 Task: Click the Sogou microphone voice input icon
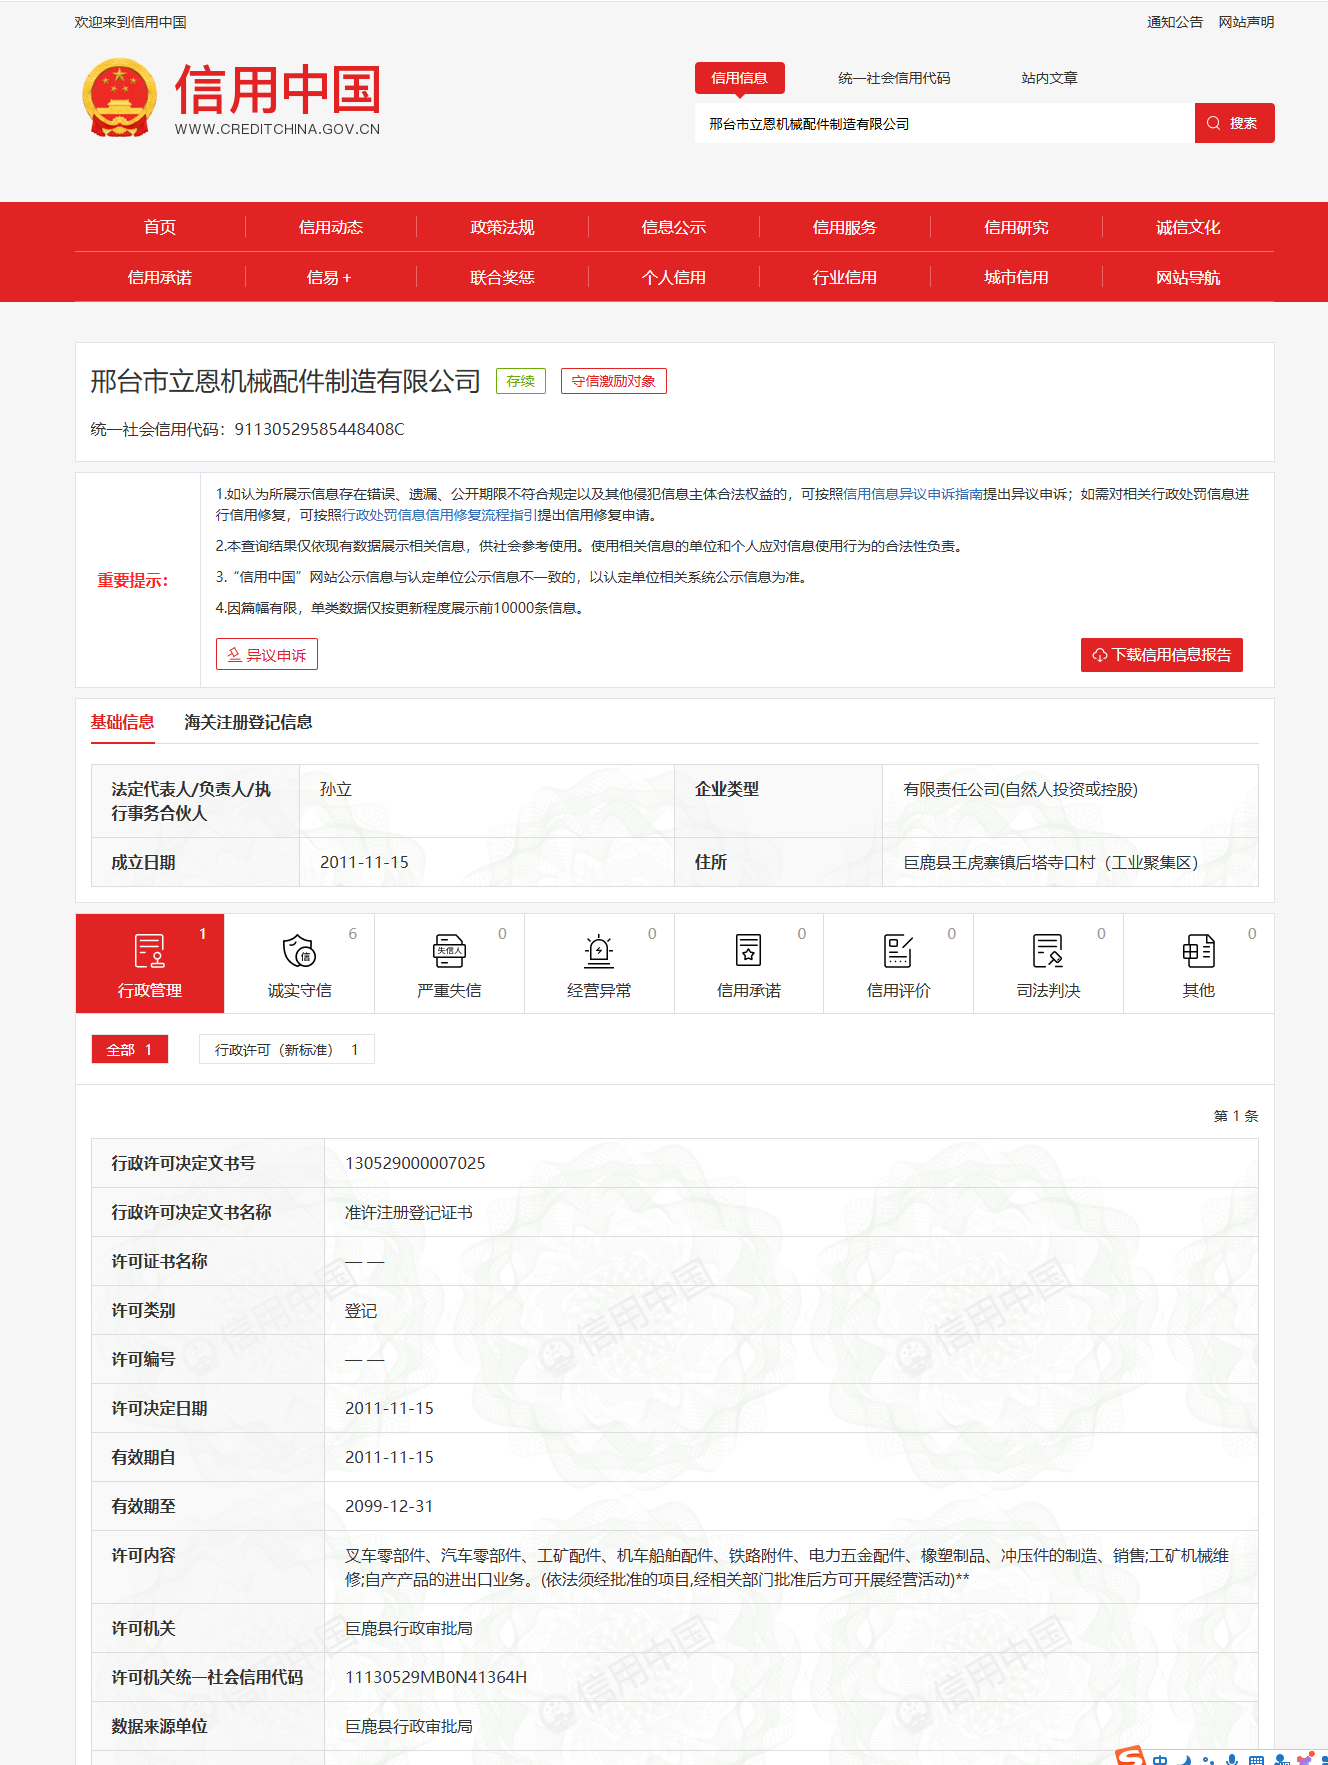click(x=1232, y=1759)
